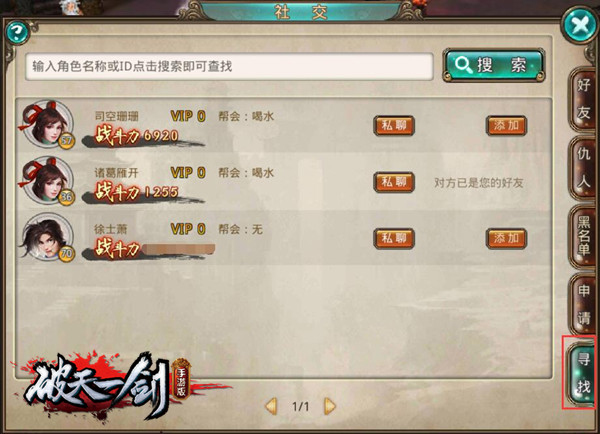
Task: Click the magnifier icon on search button
Action: (x=464, y=65)
